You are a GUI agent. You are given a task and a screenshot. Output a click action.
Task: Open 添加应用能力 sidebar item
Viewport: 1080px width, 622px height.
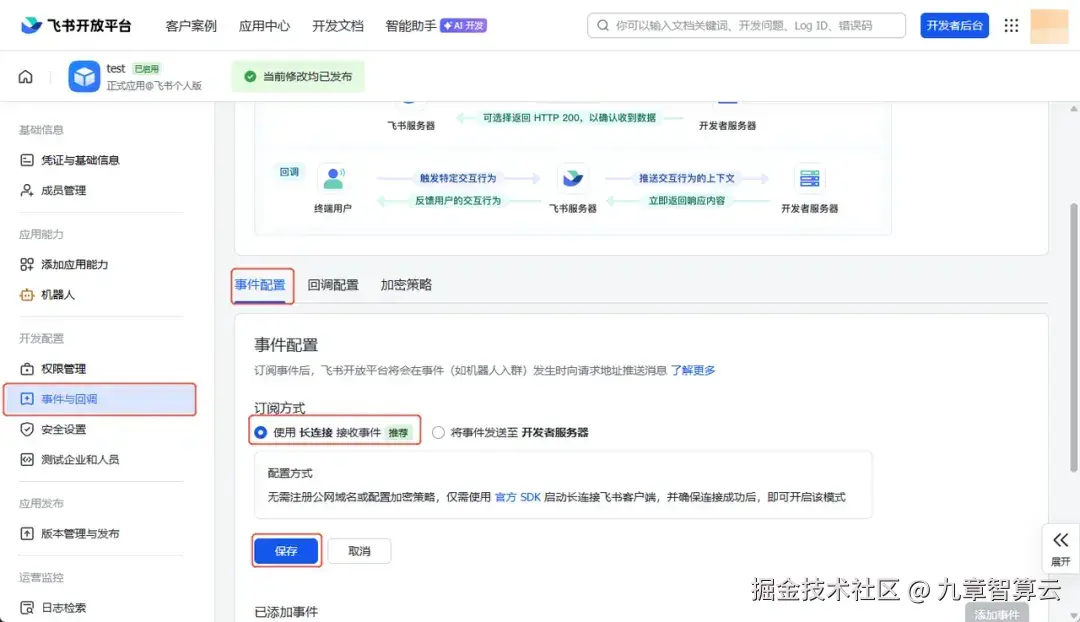coord(101,265)
